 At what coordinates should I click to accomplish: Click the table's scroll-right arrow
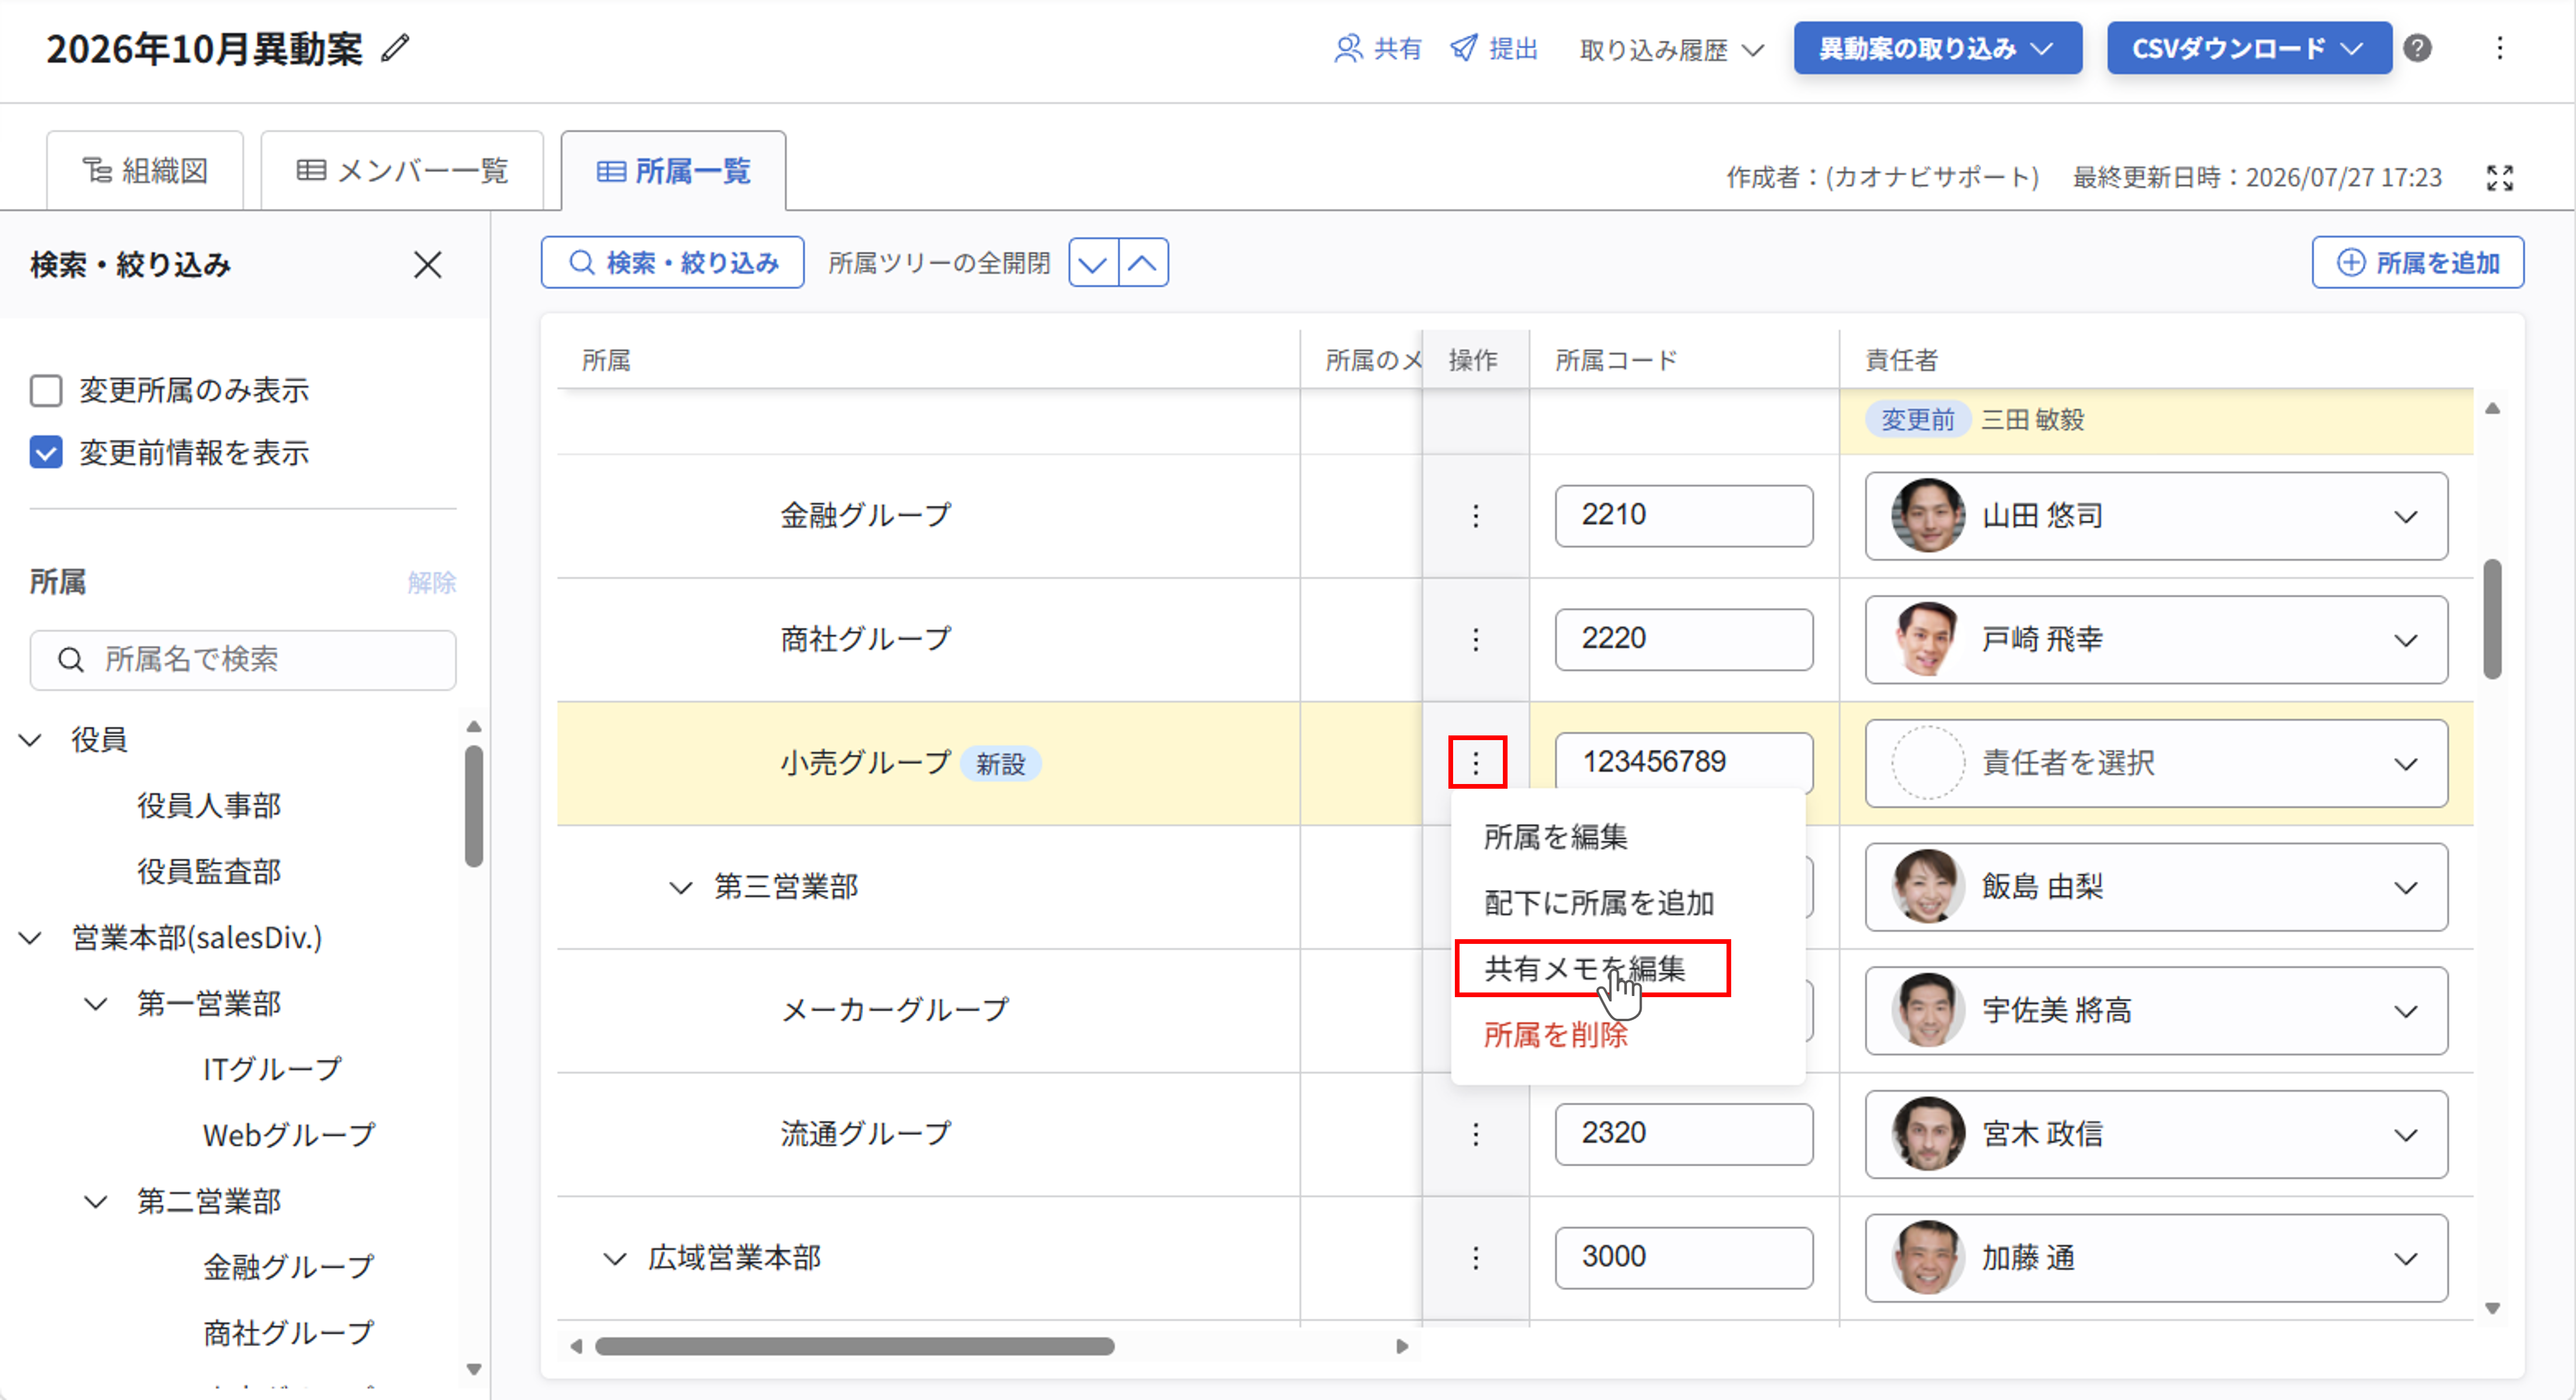pyautogui.click(x=1402, y=1346)
